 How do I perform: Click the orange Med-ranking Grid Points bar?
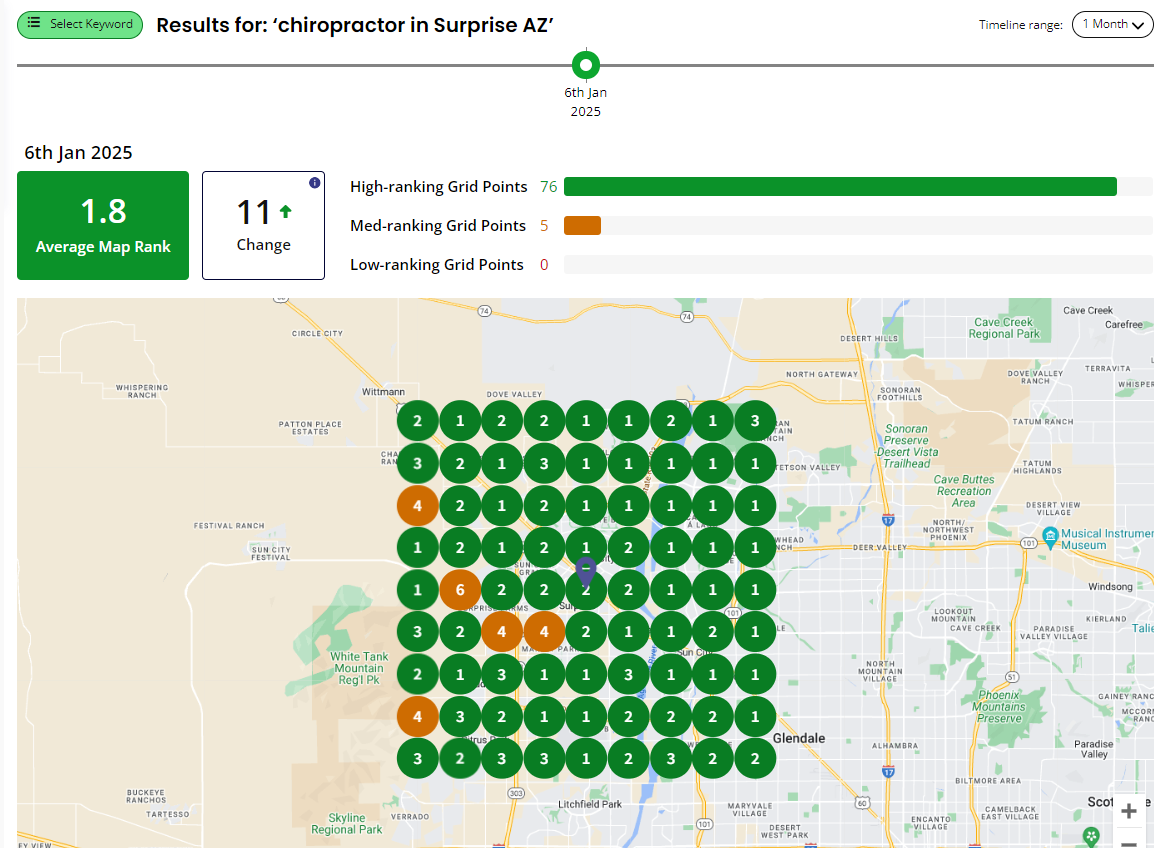582,226
